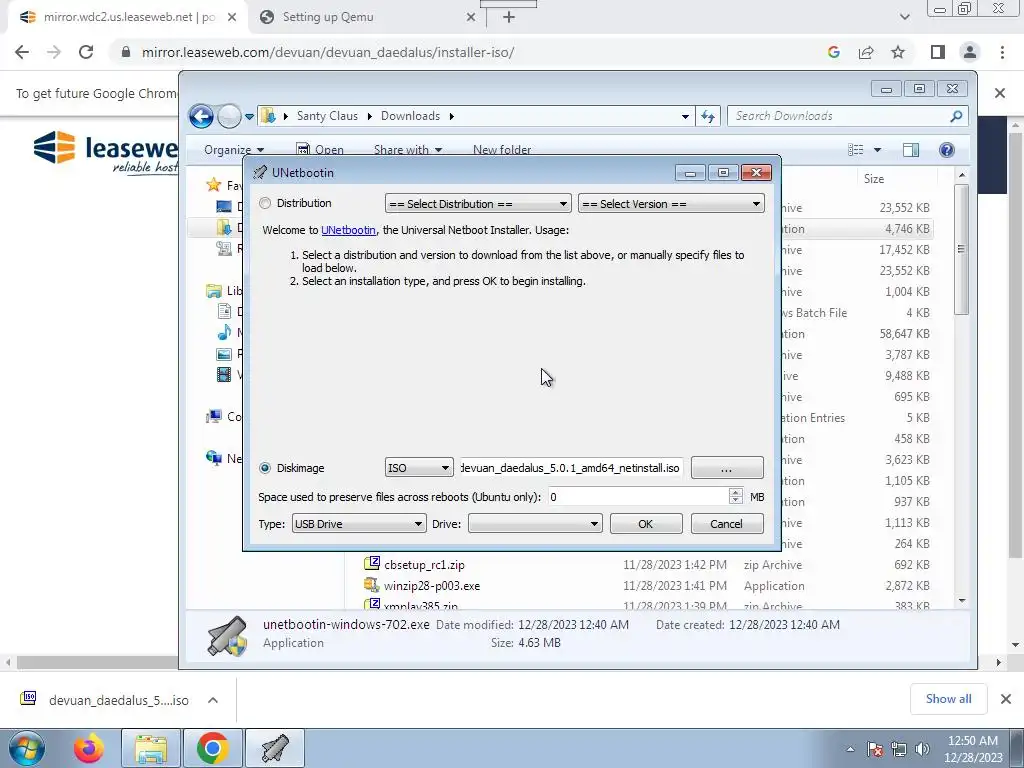Click the Size column header

pos(874,178)
